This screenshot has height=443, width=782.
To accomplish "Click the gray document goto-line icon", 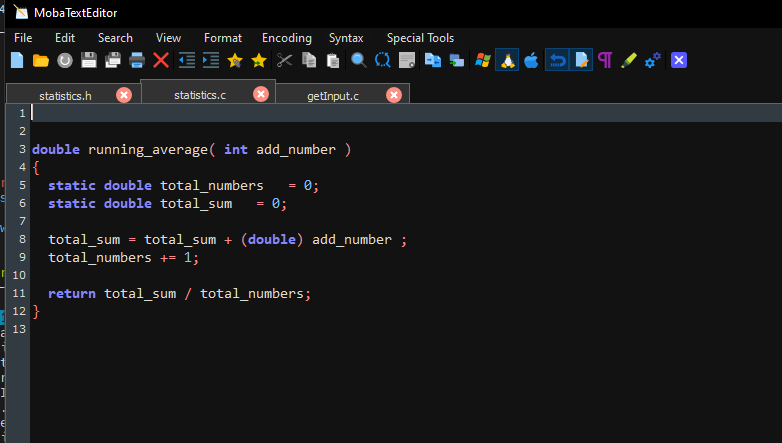I will [407, 60].
